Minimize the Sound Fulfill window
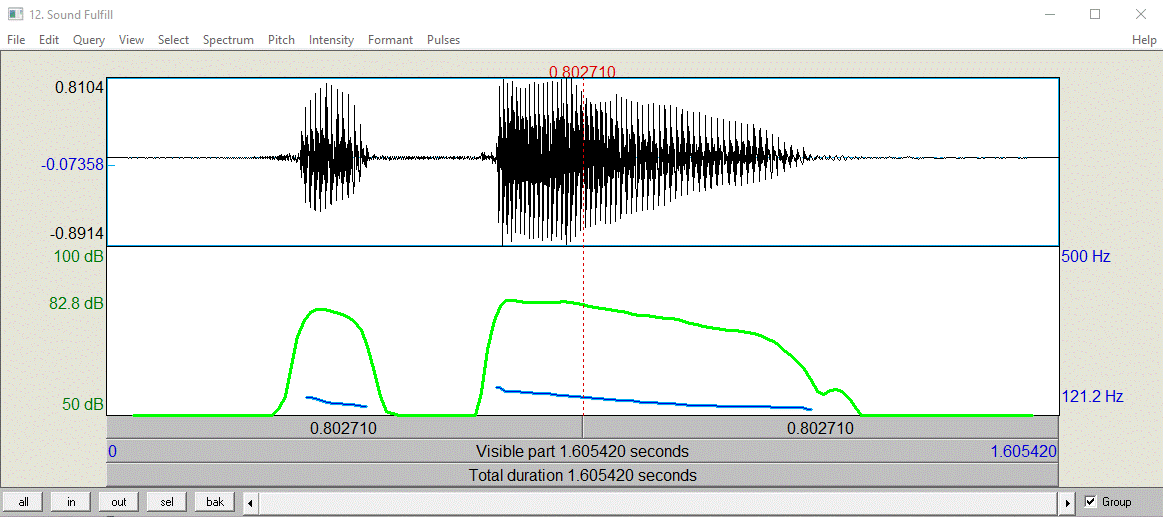This screenshot has height=517, width=1163. click(x=1050, y=14)
